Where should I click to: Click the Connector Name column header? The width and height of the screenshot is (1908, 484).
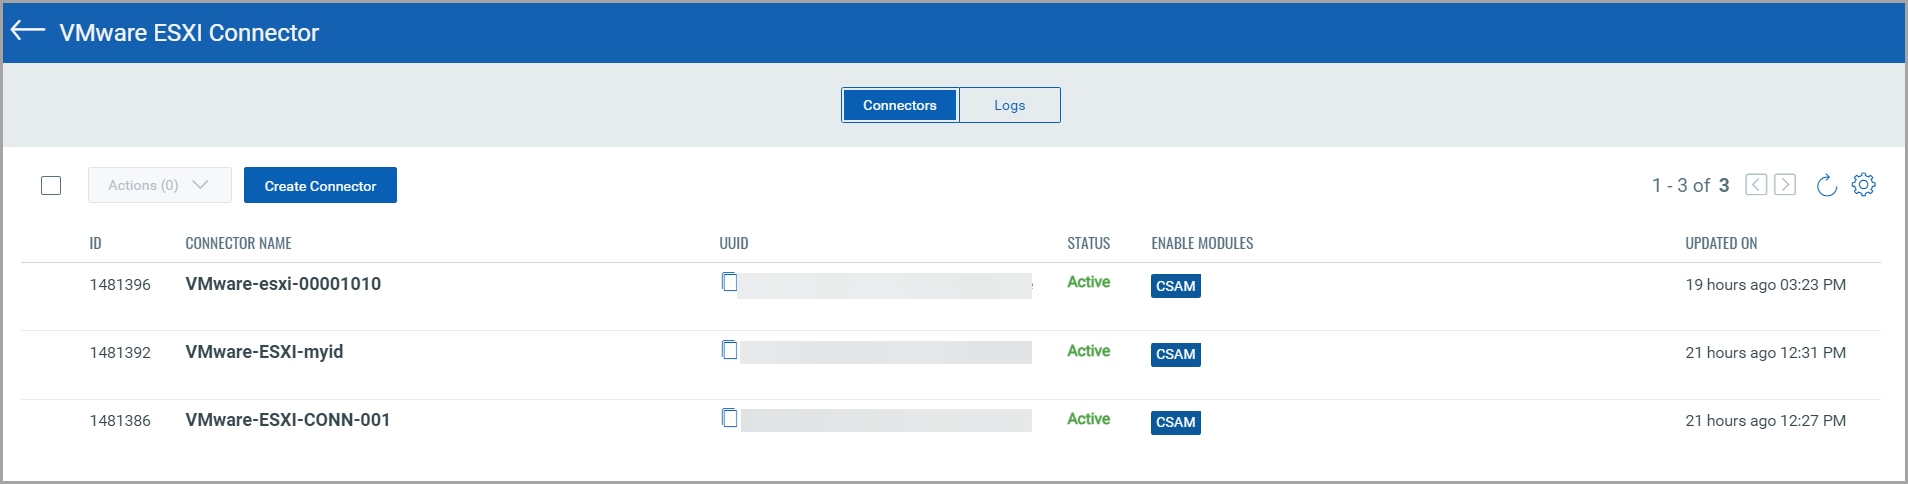[x=238, y=243]
